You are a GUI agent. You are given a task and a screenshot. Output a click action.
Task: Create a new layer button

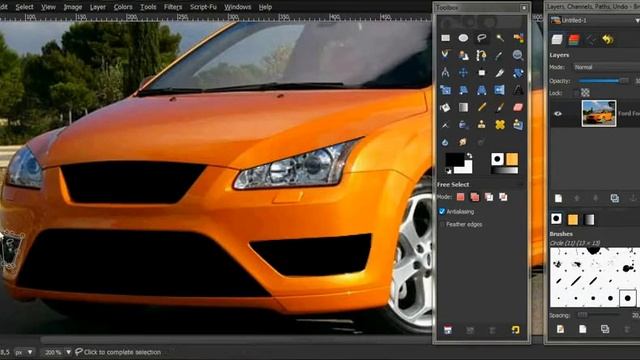pos(558,198)
